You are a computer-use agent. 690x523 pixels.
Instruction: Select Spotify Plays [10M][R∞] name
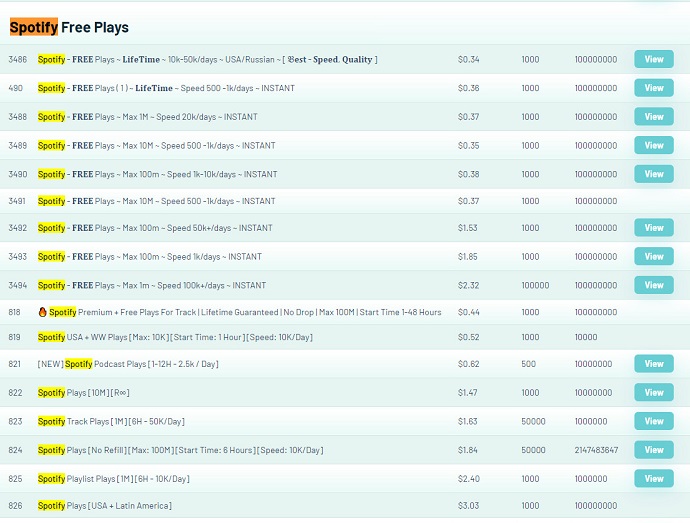pos(84,393)
